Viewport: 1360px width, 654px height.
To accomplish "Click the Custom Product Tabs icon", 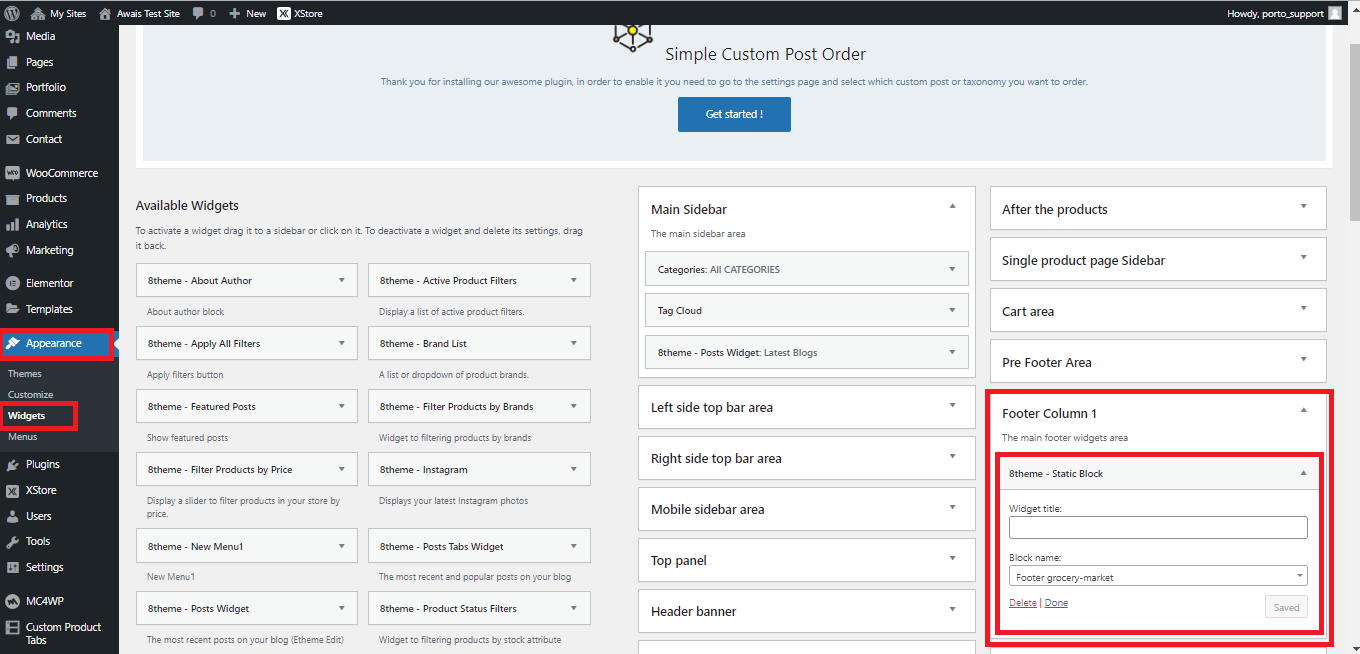I will [13, 627].
